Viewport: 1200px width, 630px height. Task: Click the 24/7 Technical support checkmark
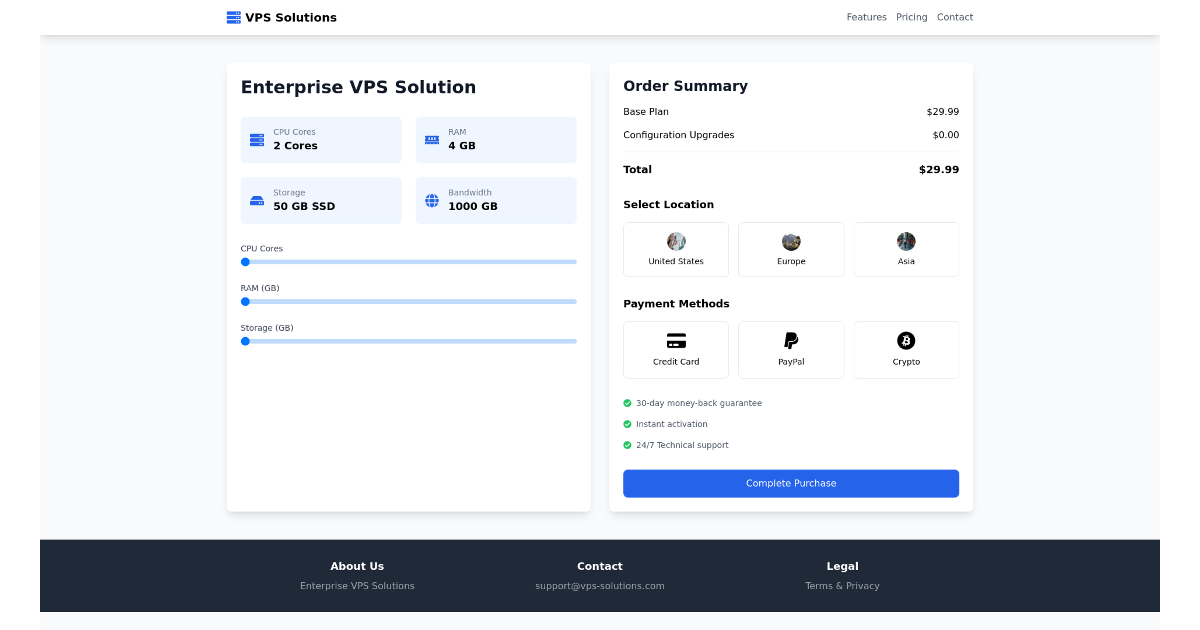click(628, 445)
